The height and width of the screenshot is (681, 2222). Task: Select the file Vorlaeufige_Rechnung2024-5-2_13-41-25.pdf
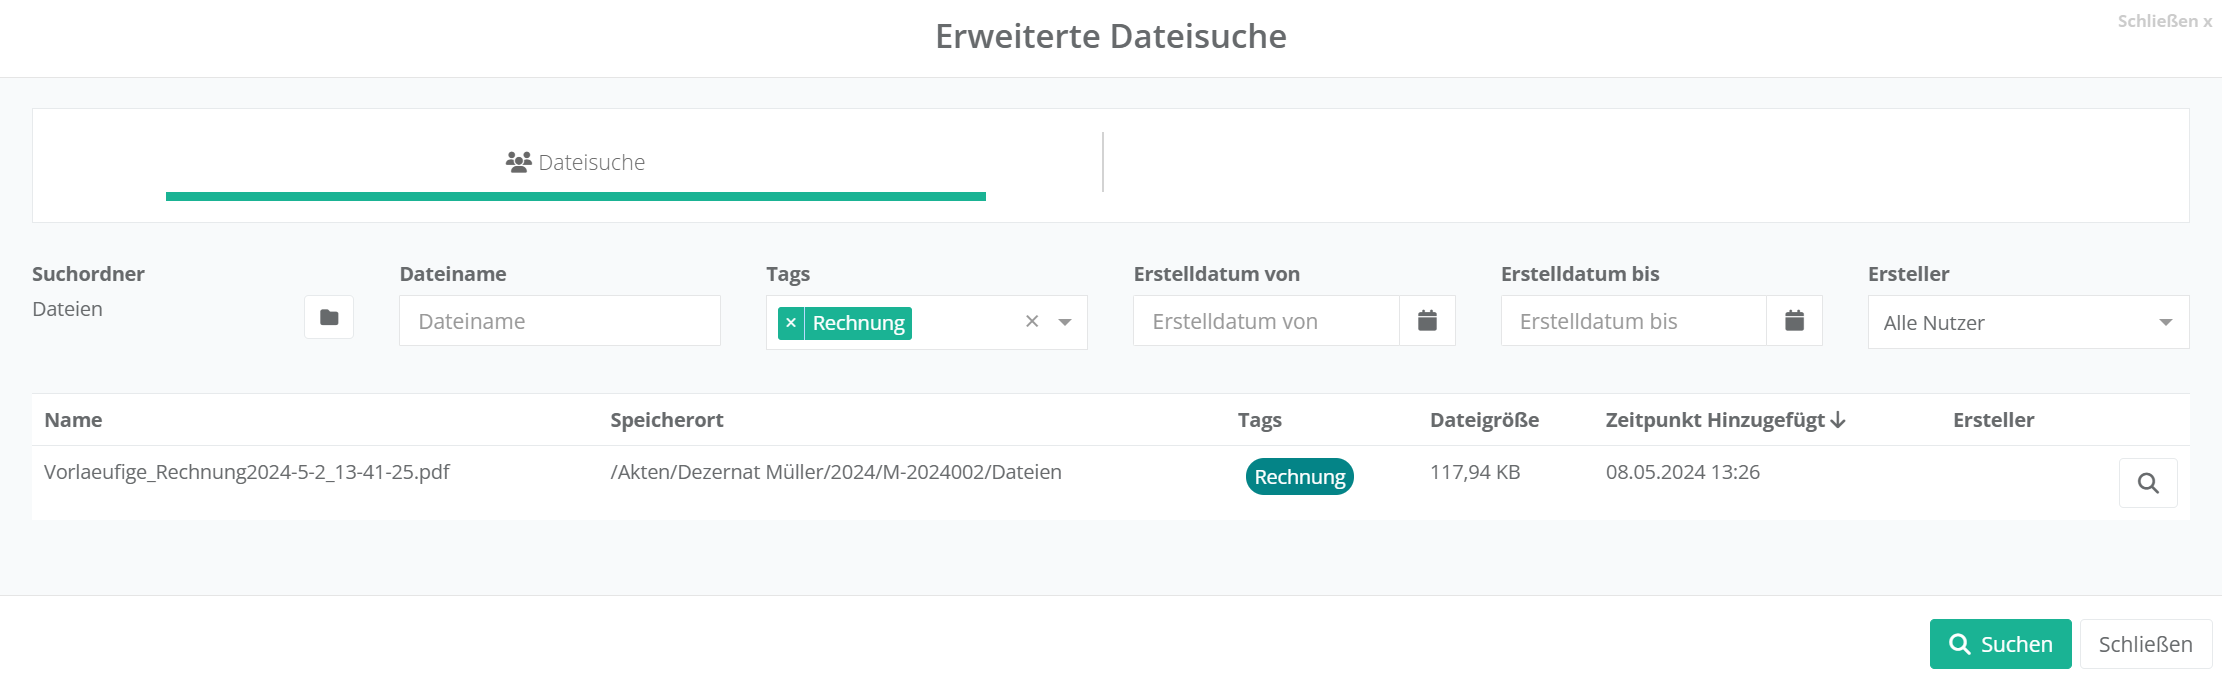coord(247,472)
